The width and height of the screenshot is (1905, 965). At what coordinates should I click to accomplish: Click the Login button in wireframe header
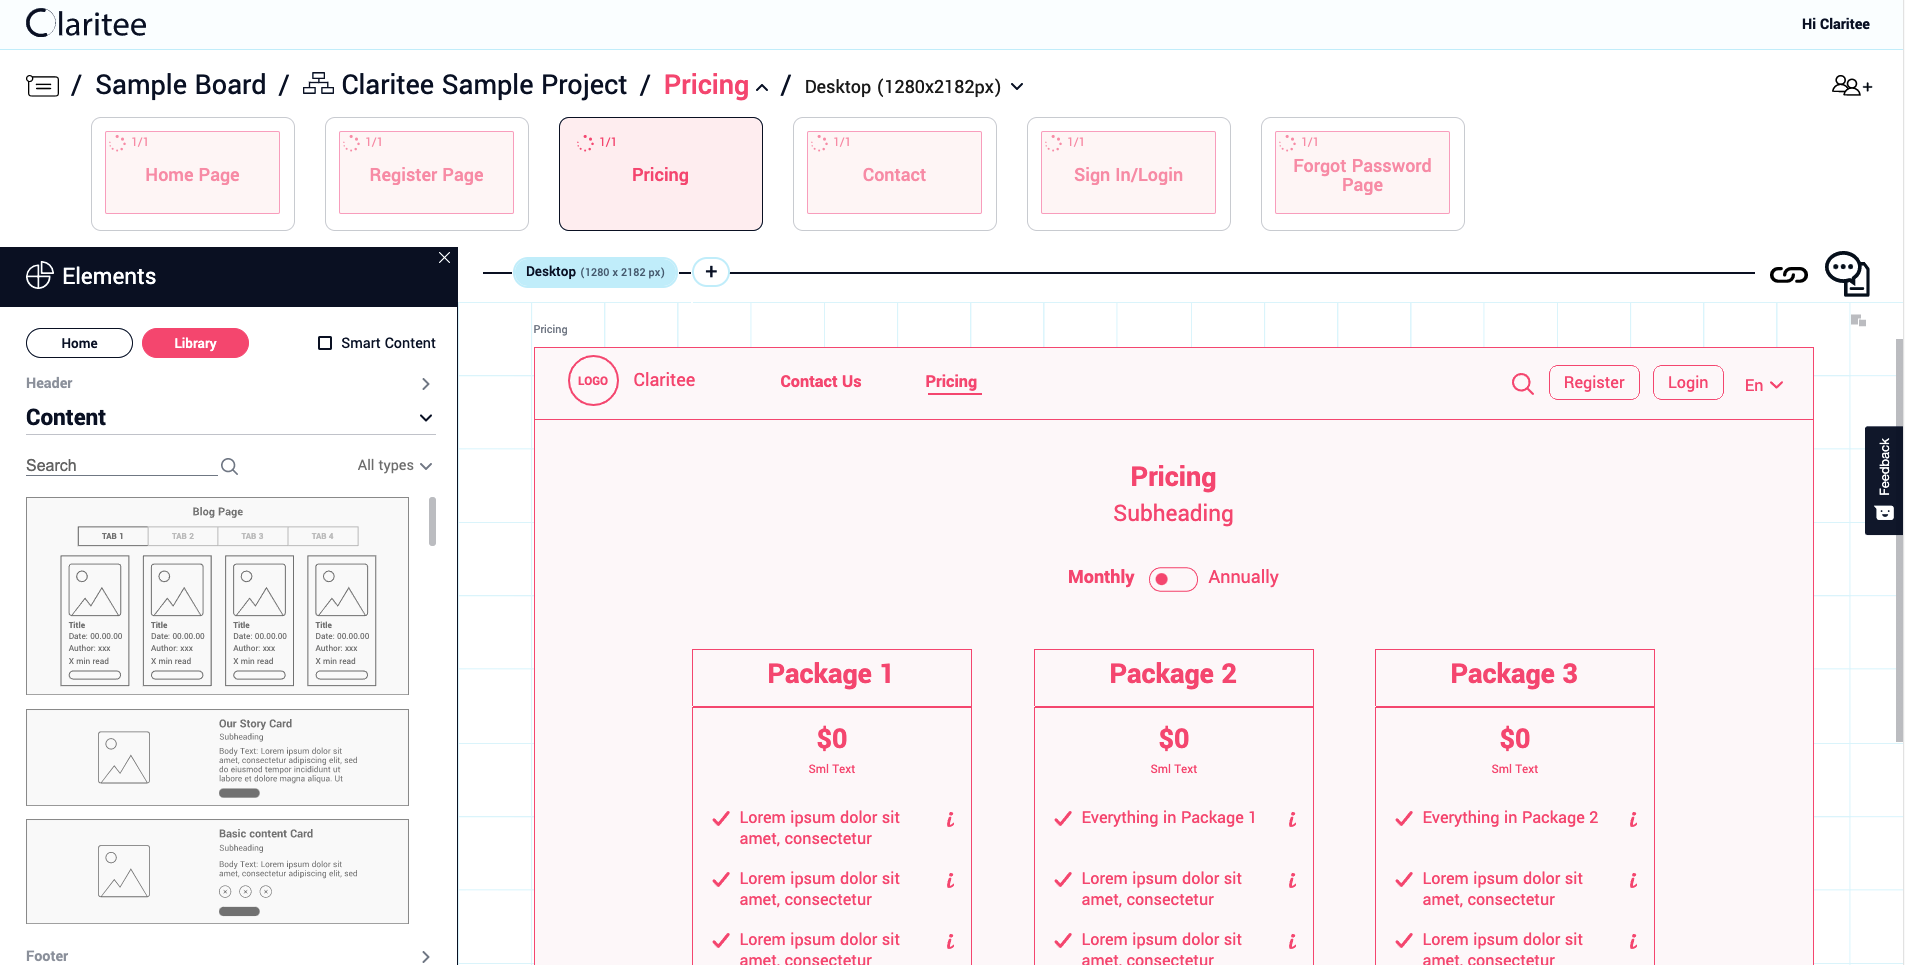click(1688, 383)
